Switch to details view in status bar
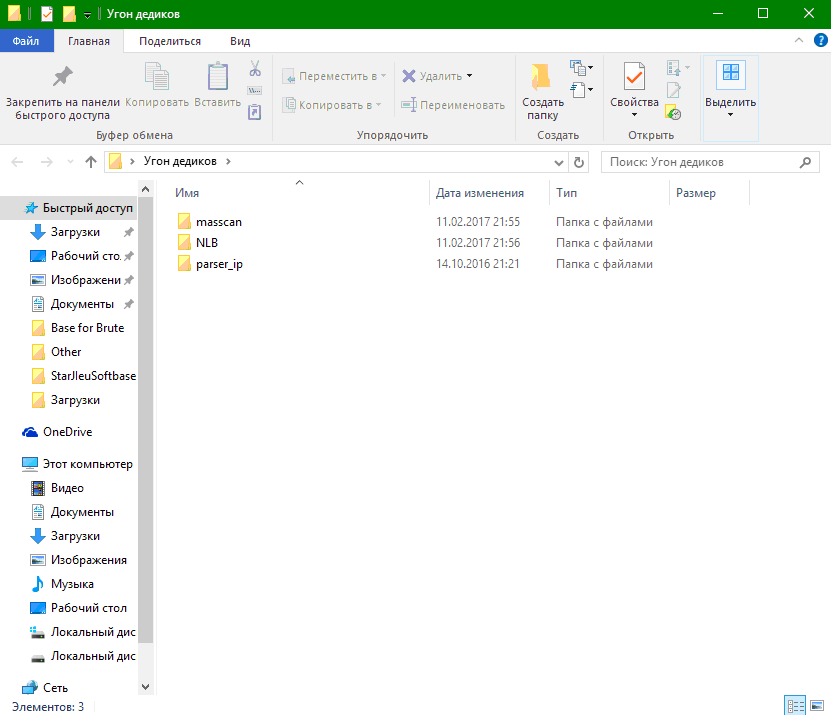 pyautogui.click(x=796, y=706)
